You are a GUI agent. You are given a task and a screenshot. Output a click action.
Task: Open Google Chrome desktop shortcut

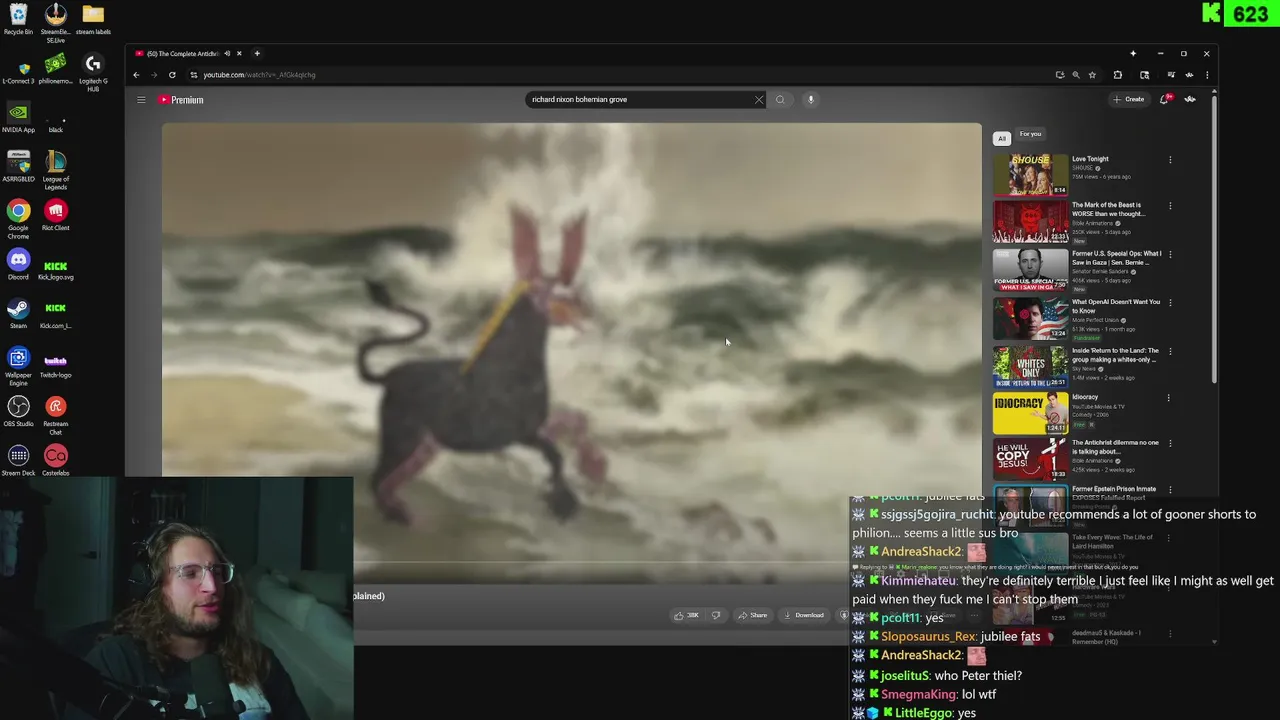[x=18, y=219]
